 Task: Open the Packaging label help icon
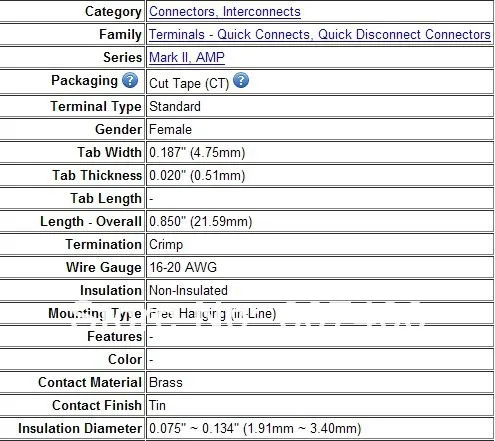coord(130,80)
